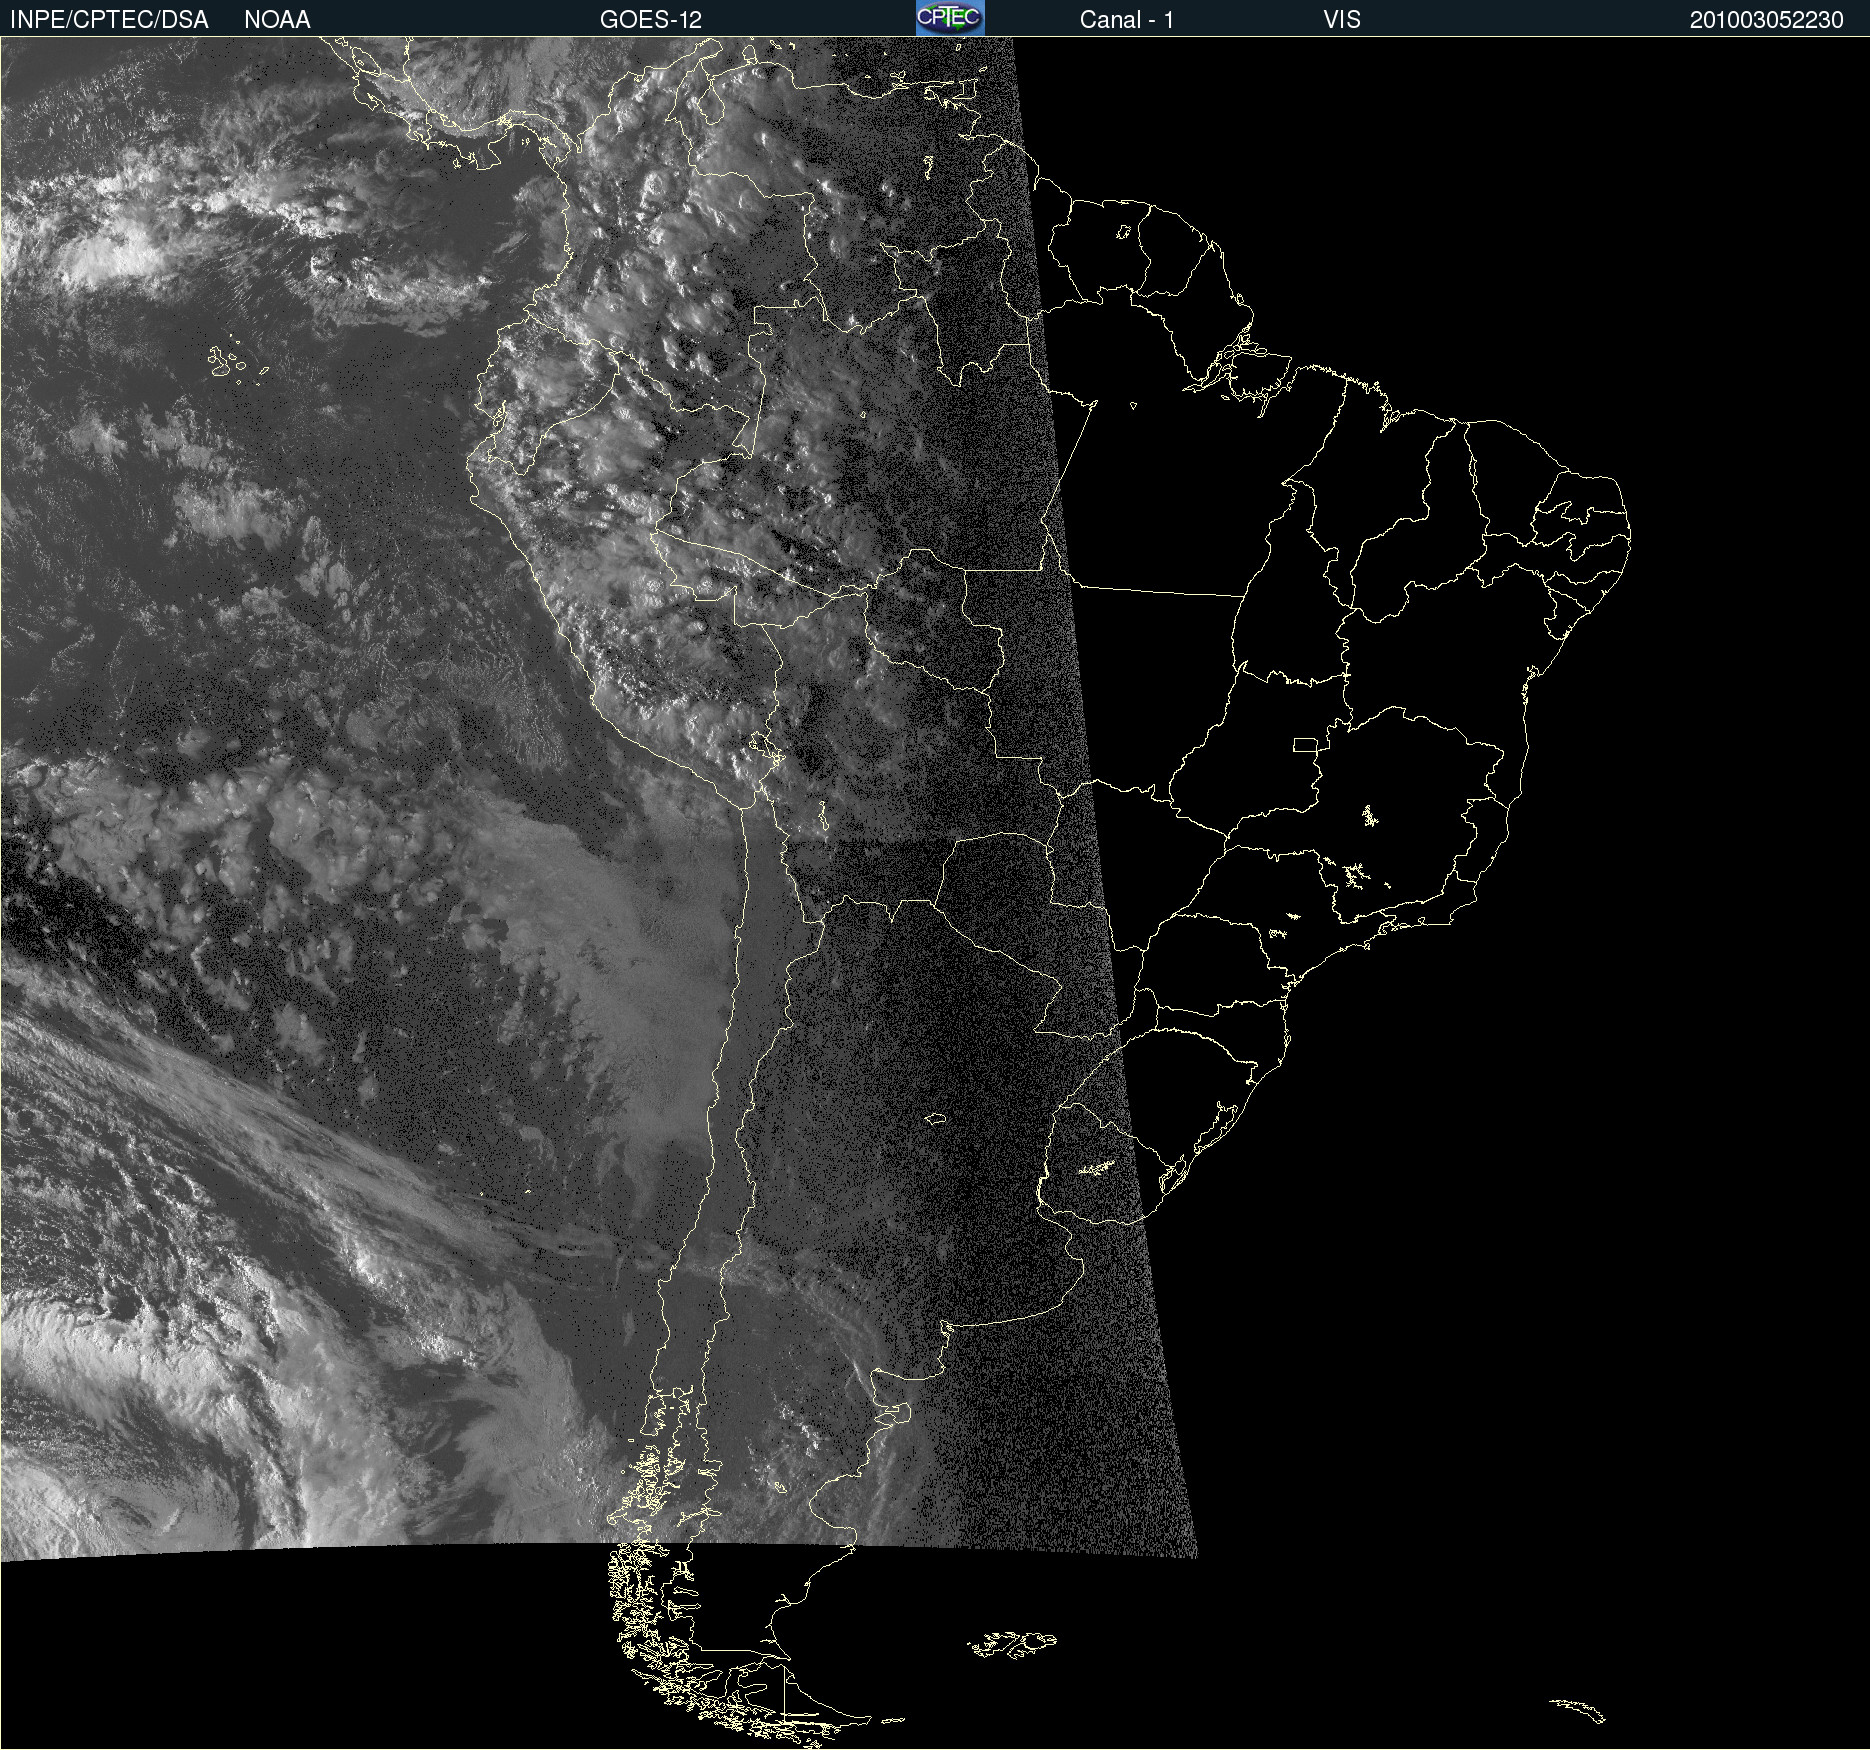
Task: Click the VIS channel label
Action: [x=1342, y=20]
